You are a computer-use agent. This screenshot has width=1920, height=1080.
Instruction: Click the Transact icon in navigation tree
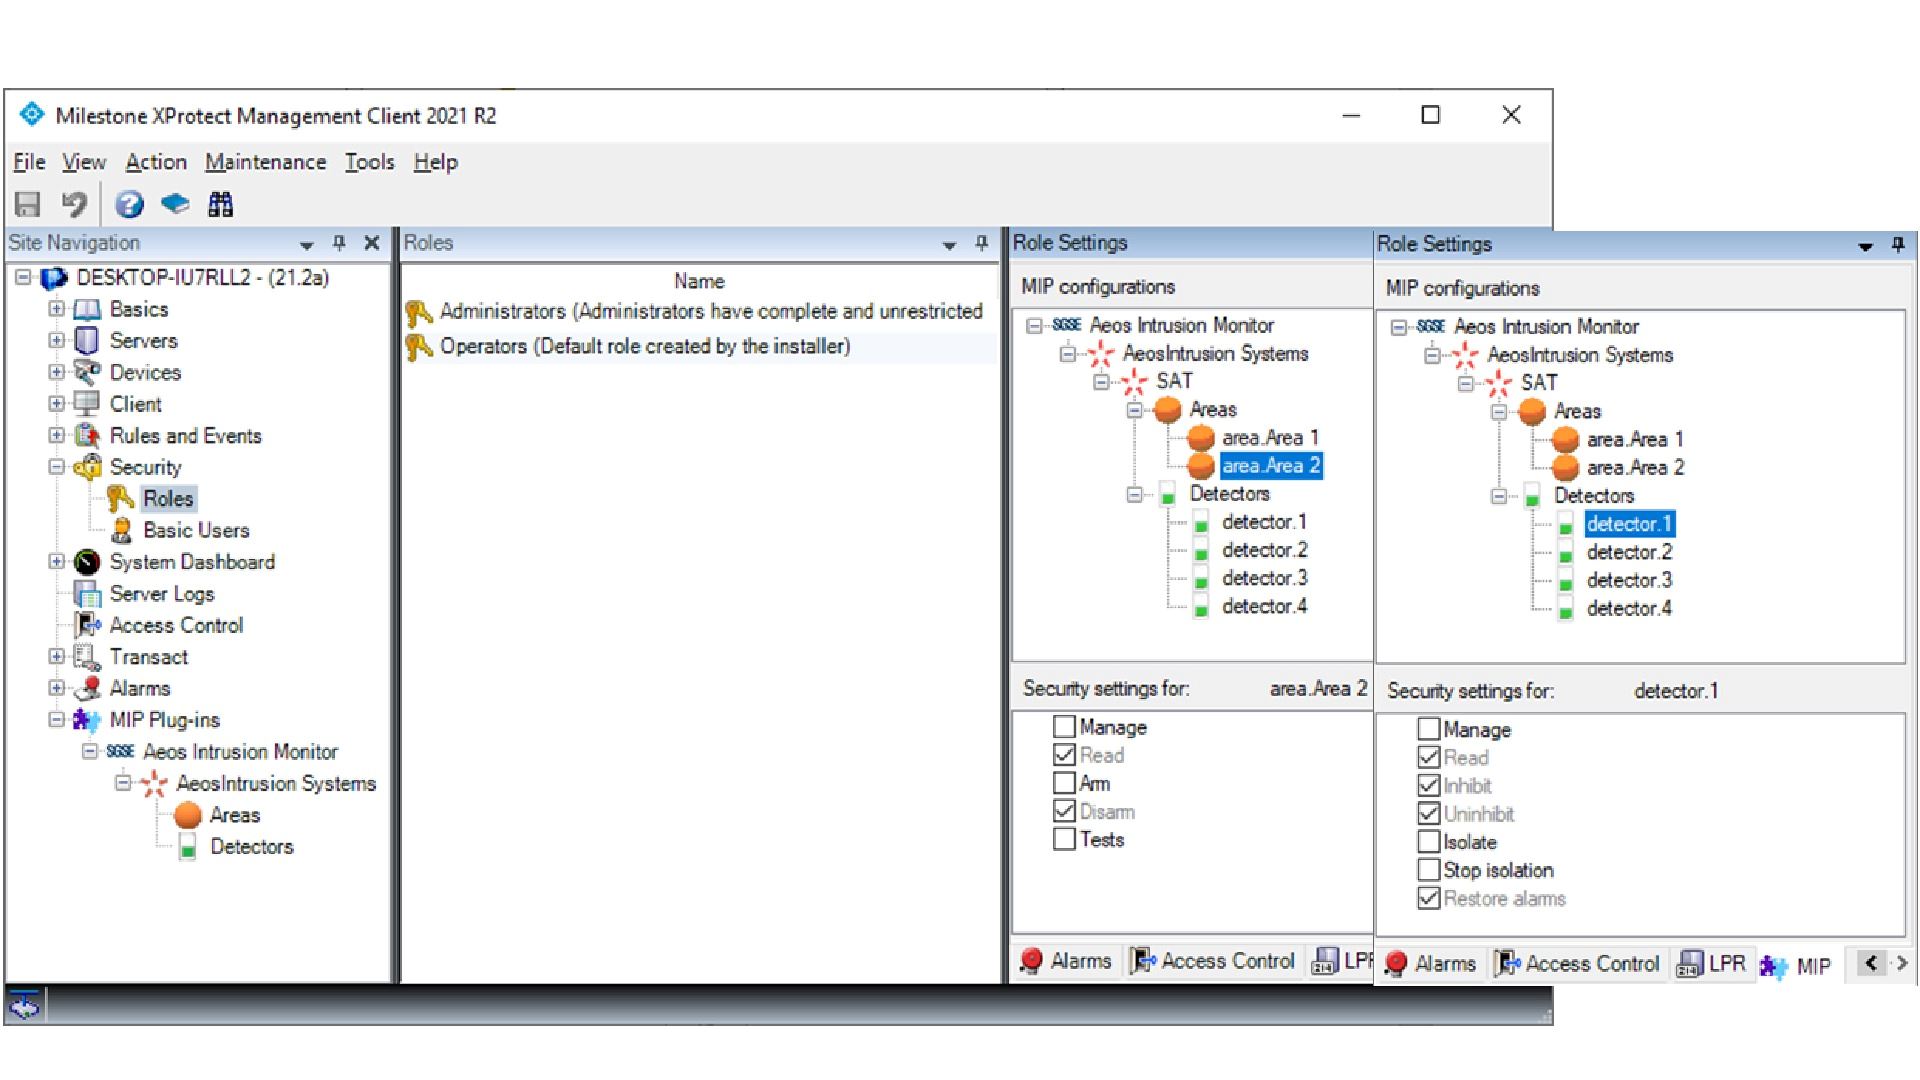click(88, 657)
